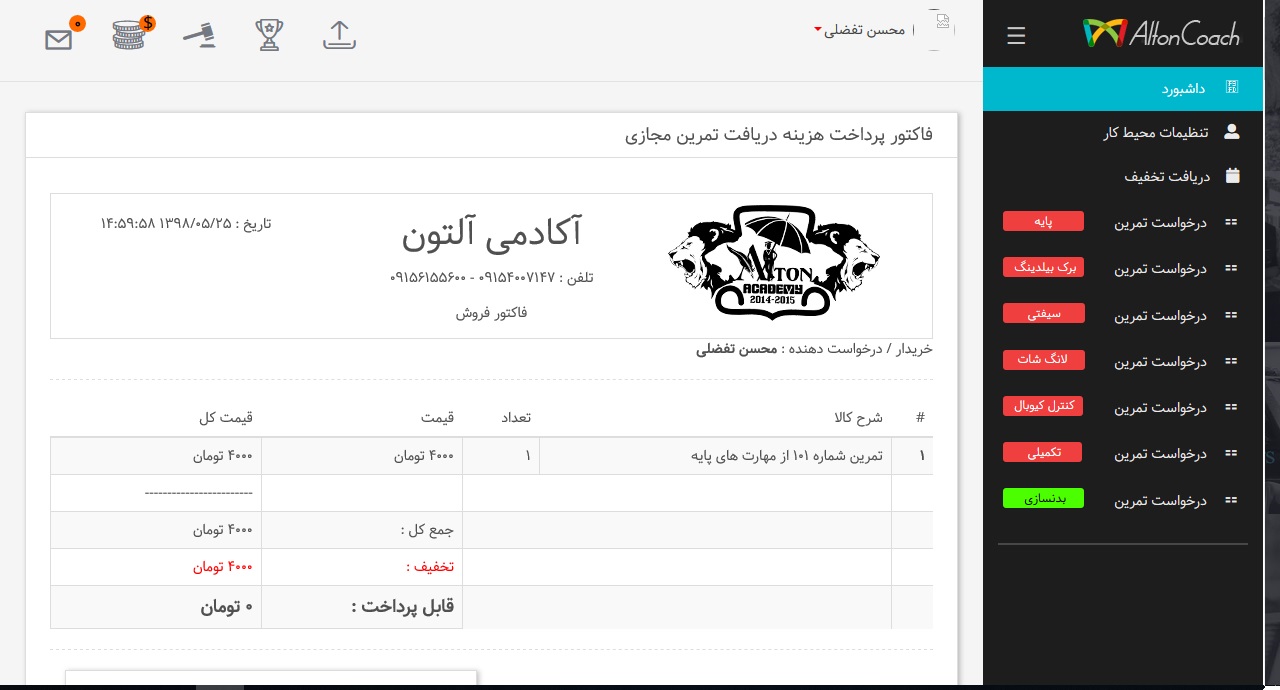Click the AltonCoach logo

point(1161,34)
